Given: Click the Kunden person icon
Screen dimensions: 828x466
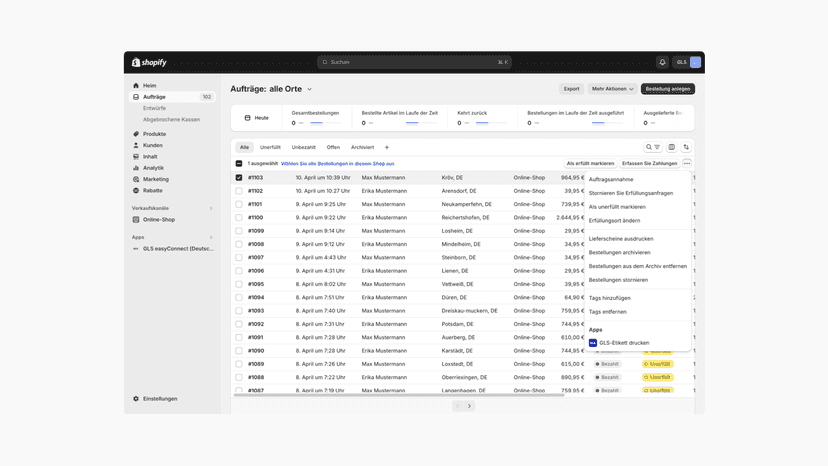Looking at the screenshot, I should [x=136, y=145].
